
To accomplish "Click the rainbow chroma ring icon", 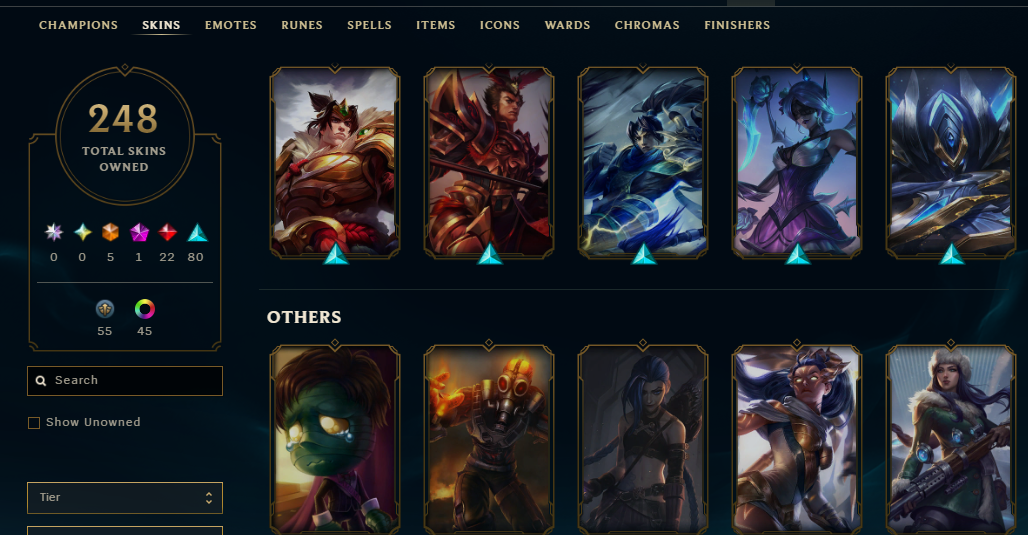I will coord(144,309).
